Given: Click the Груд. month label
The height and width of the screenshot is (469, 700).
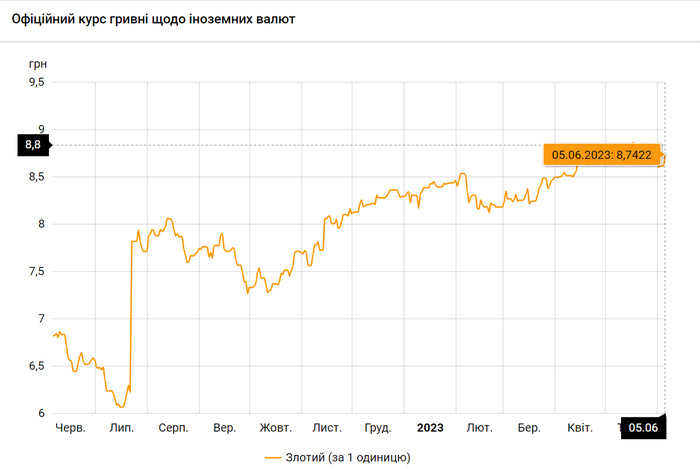Looking at the screenshot, I should [378, 428].
